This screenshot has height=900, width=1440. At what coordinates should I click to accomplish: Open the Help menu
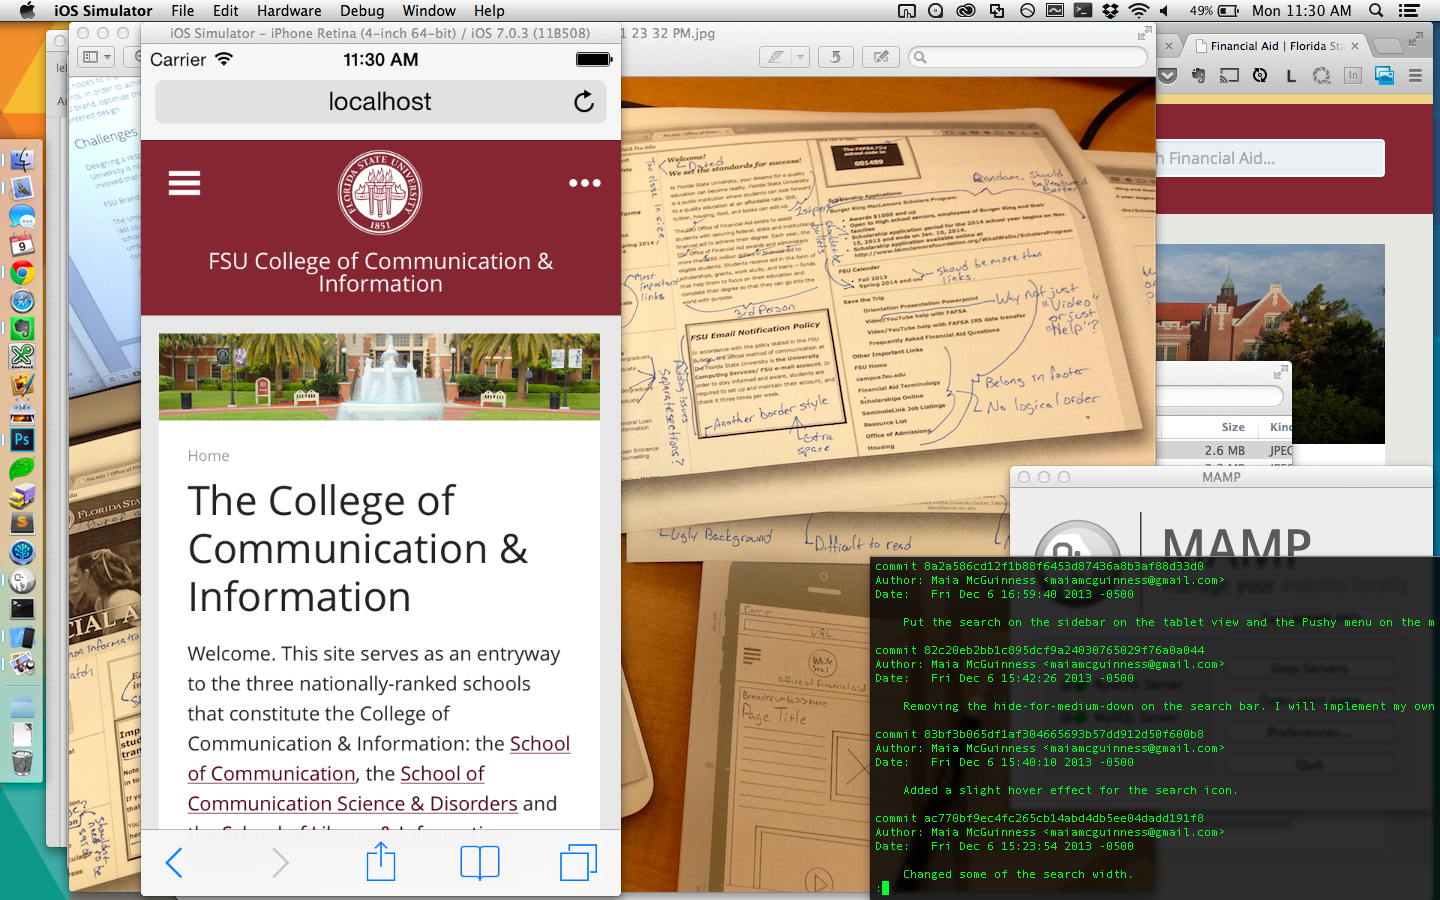click(x=489, y=11)
